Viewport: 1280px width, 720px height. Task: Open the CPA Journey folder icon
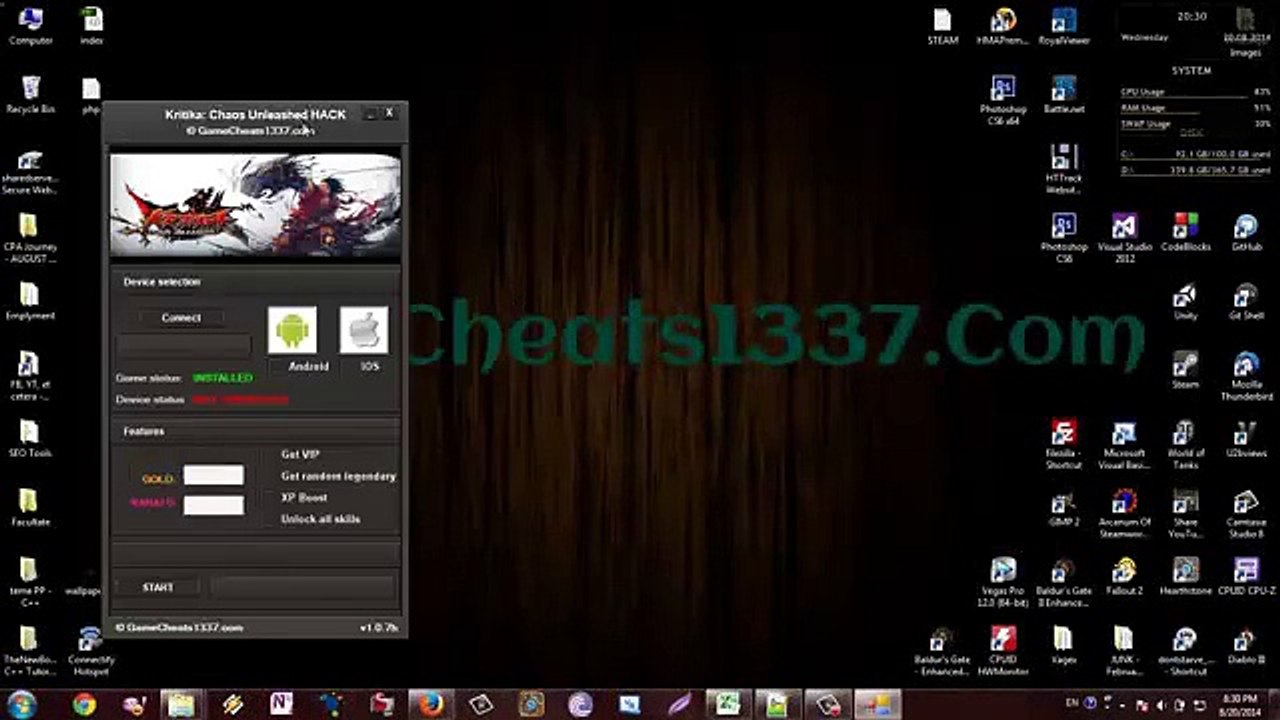coord(30,237)
